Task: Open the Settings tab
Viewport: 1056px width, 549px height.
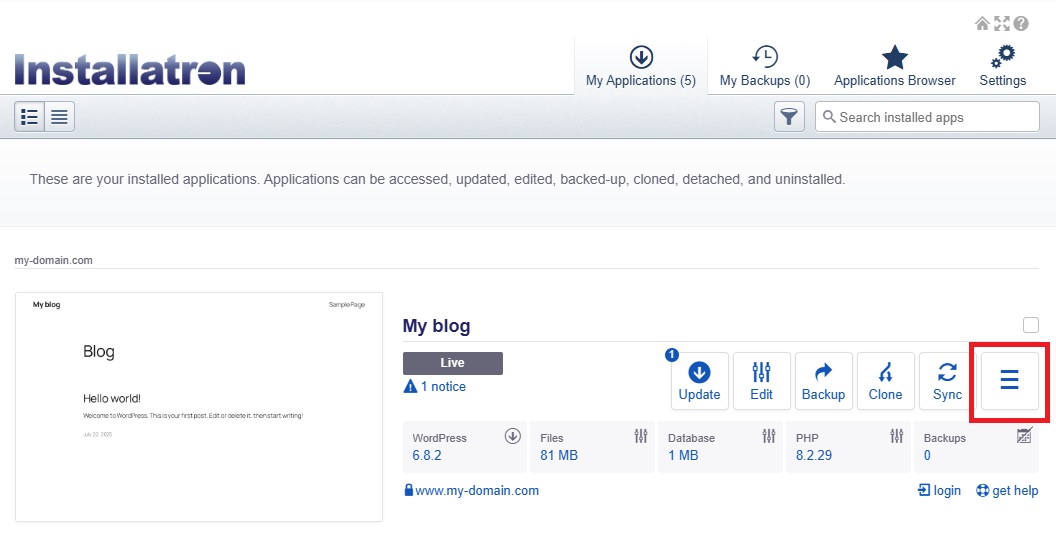Action: click(x=1002, y=67)
